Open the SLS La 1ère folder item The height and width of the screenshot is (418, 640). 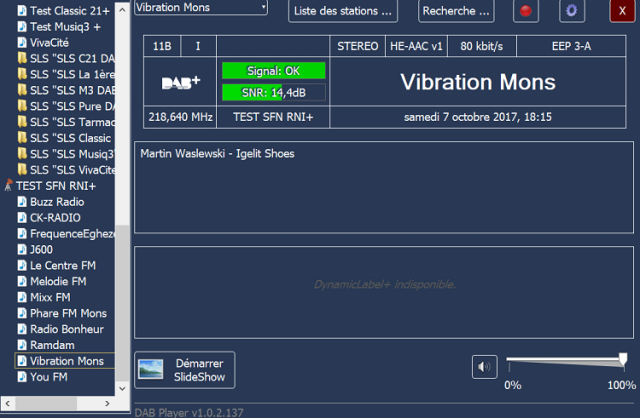(66, 74)
